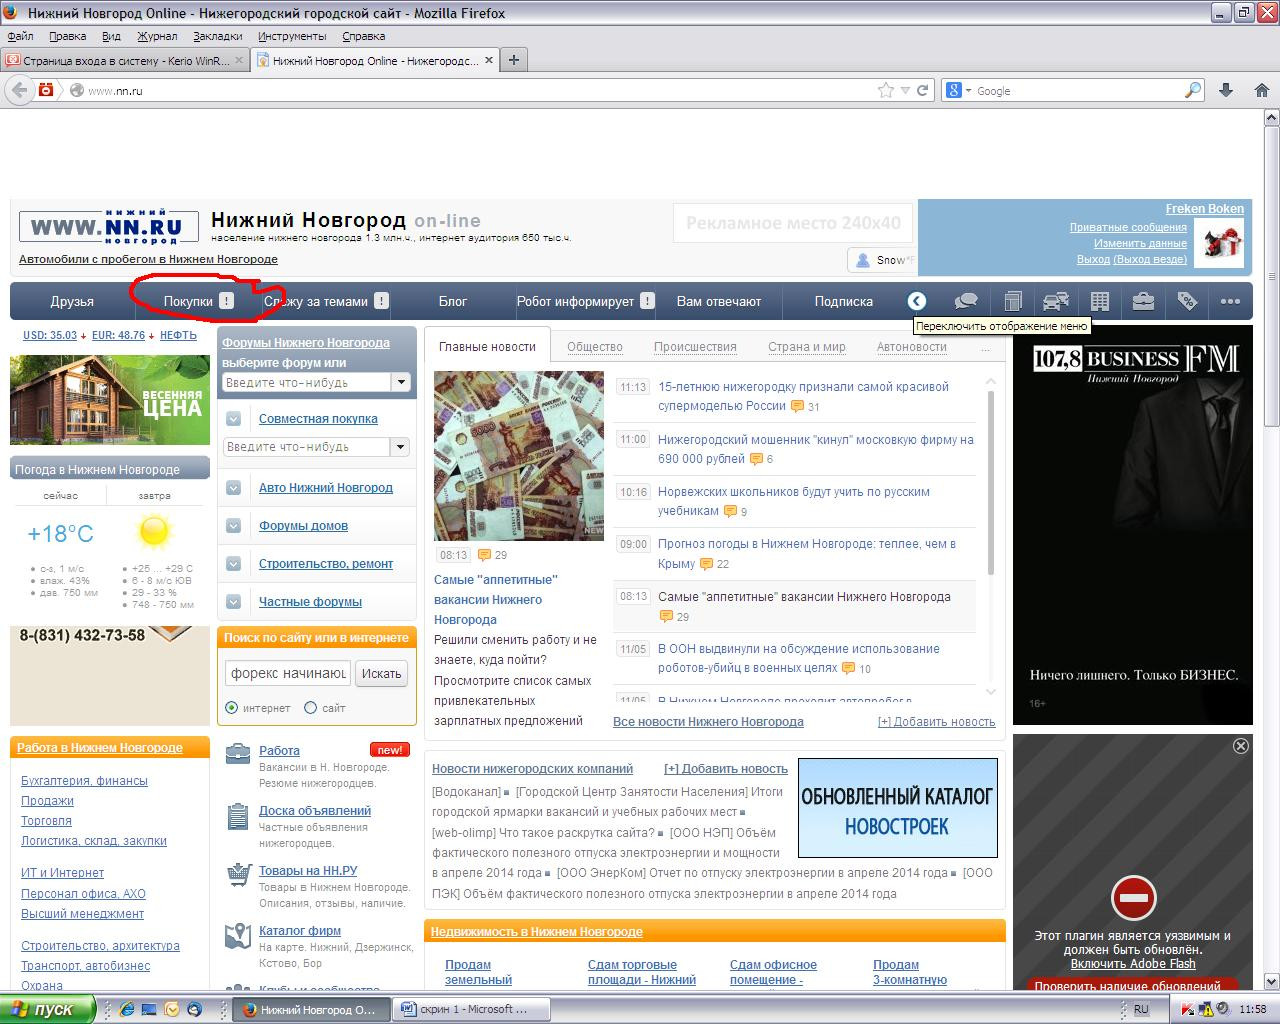Toggle the checkbox next to Частные форумы
1280x1024 pixels.
(x=233, y=602)
